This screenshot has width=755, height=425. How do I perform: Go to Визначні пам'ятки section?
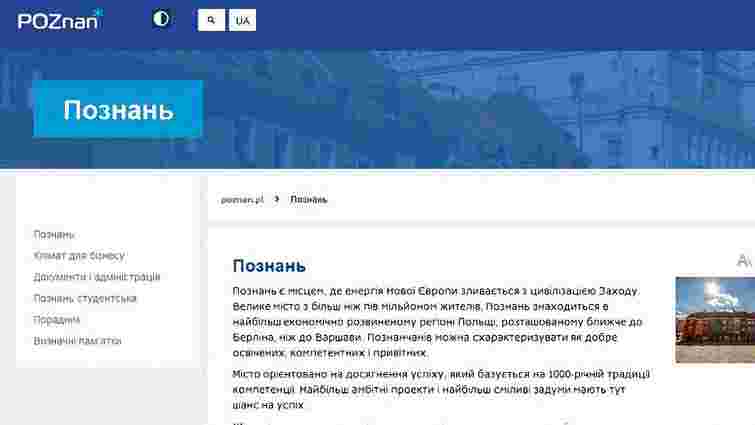pyautogui.click(x=77, y=341)
